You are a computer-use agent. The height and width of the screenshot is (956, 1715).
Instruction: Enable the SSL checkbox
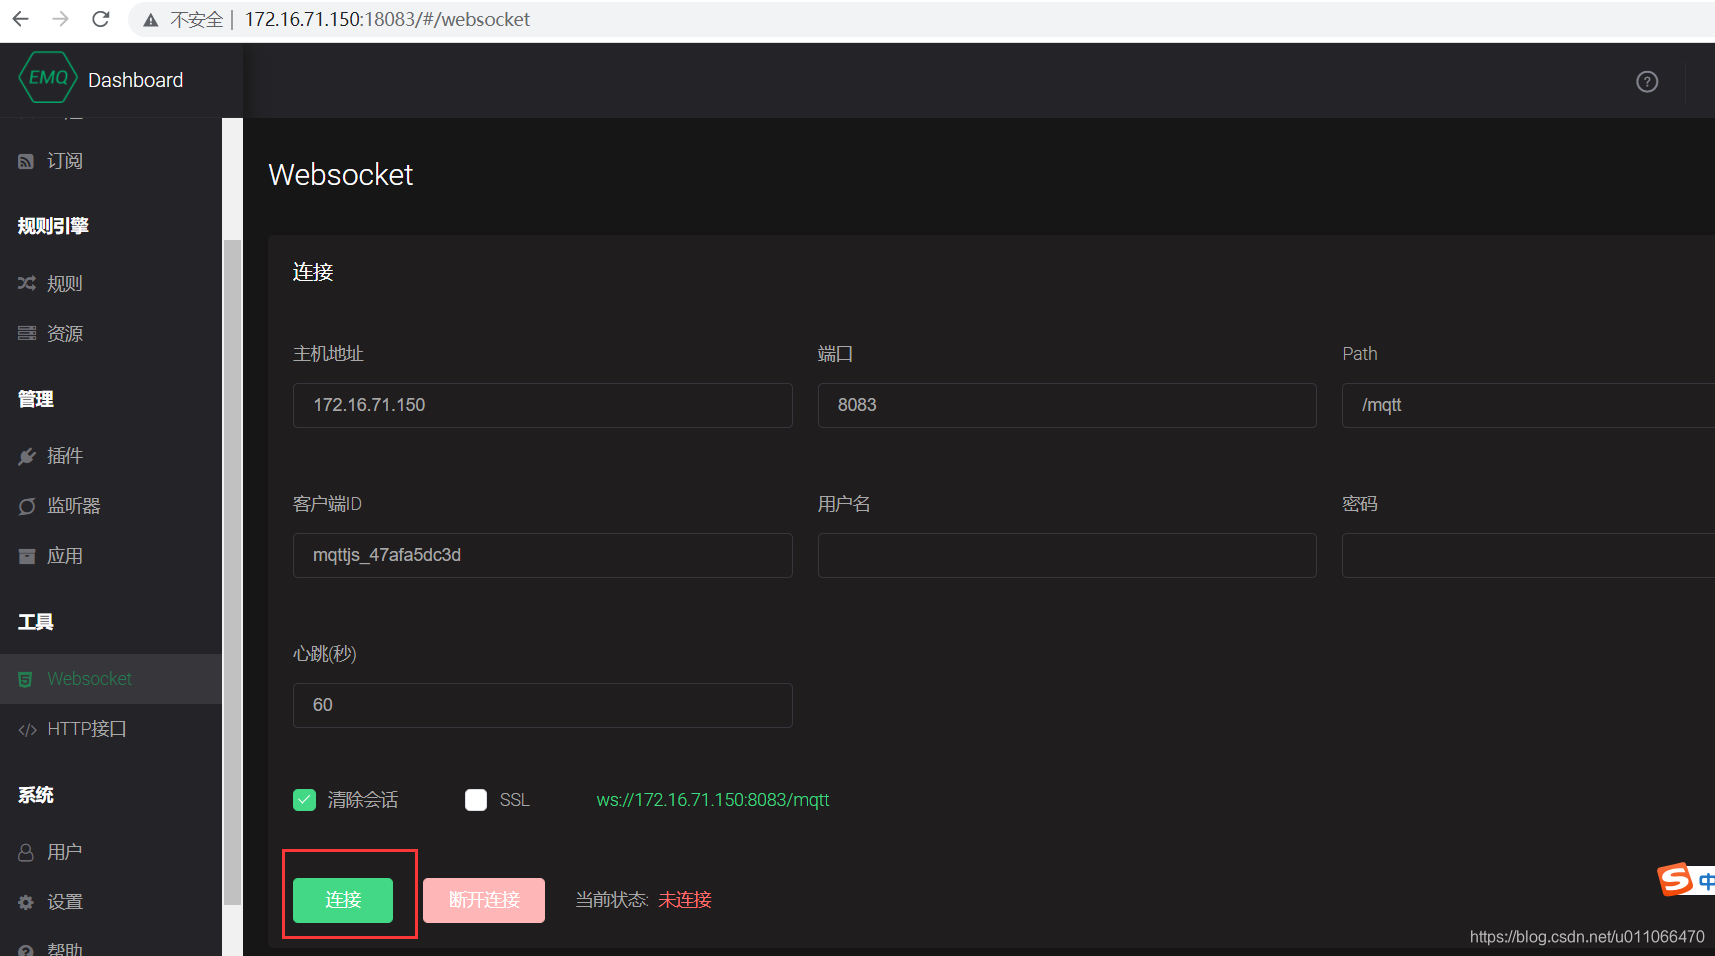tap(476, 799)
